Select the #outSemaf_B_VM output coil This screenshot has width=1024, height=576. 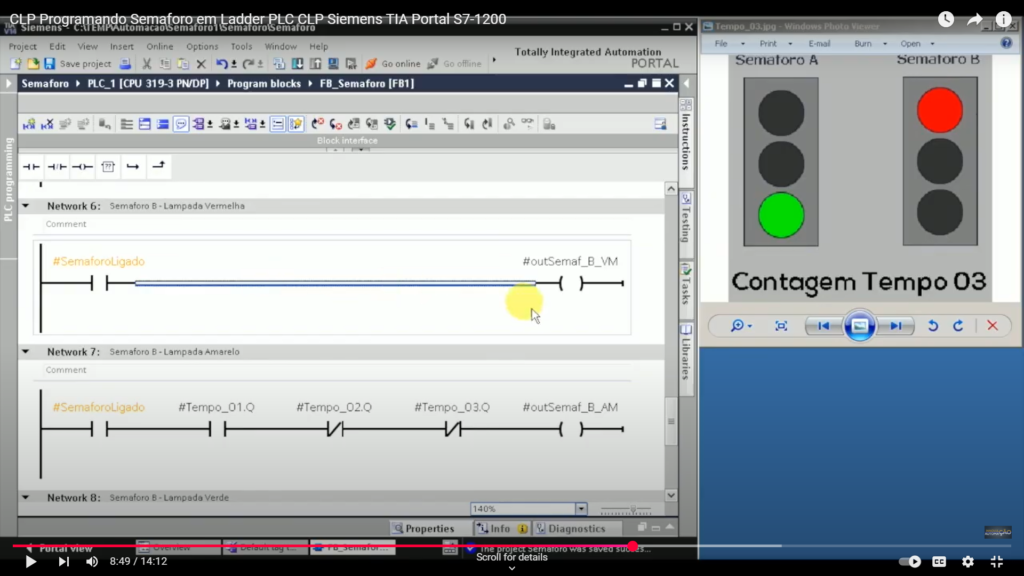[x=571, y=283]
